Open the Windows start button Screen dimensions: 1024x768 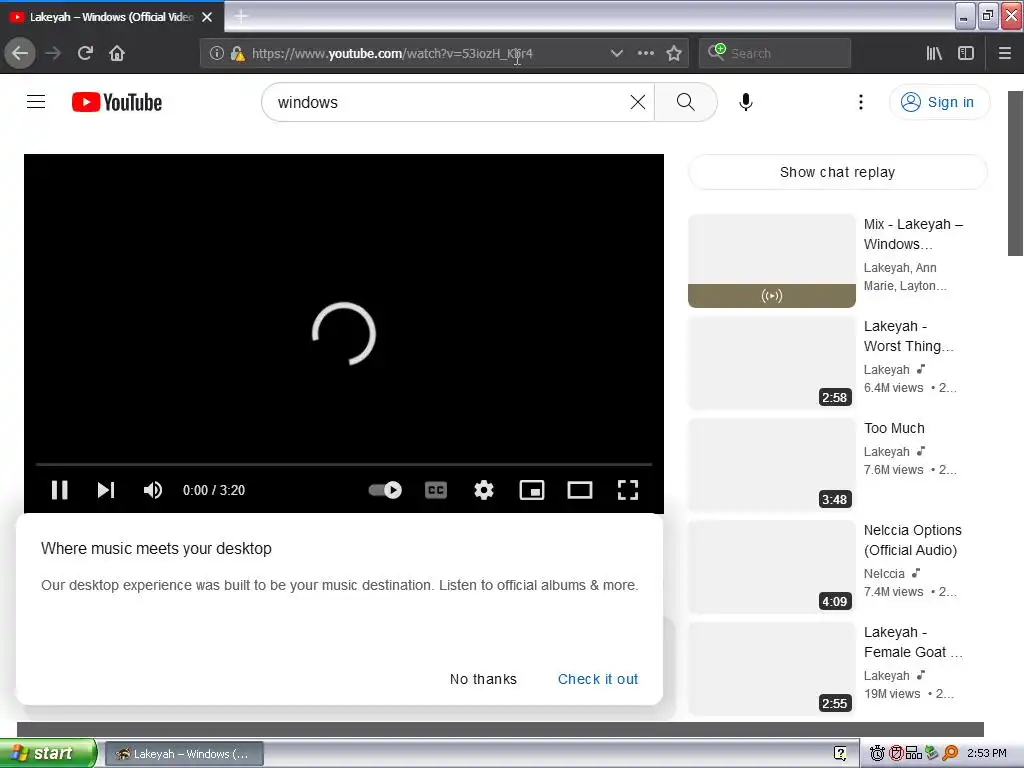[48, 753]
